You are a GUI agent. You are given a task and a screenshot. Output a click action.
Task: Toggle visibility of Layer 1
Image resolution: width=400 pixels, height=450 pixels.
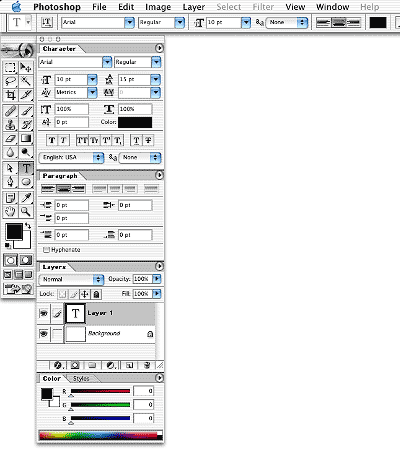(x=43, y=313)
